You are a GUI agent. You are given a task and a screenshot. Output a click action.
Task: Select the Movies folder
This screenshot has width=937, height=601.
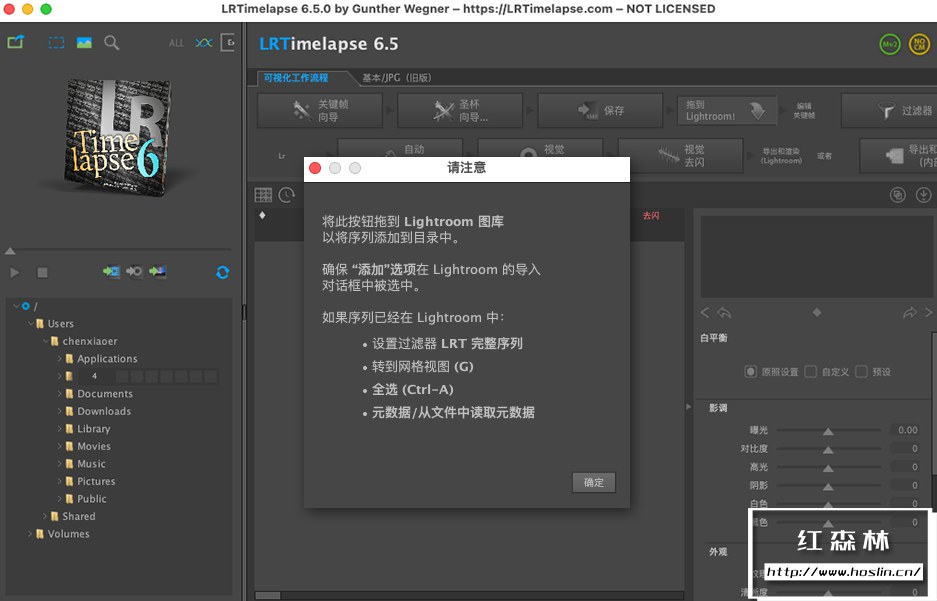pyautogui.click(x=94, y=446)
